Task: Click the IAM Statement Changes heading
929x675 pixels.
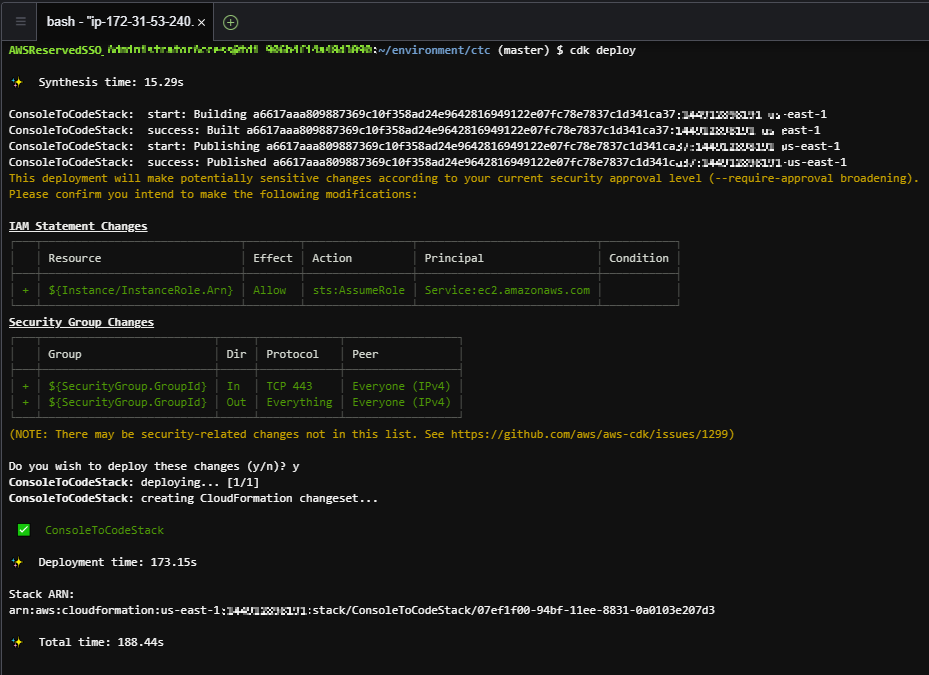Action: 78,226
